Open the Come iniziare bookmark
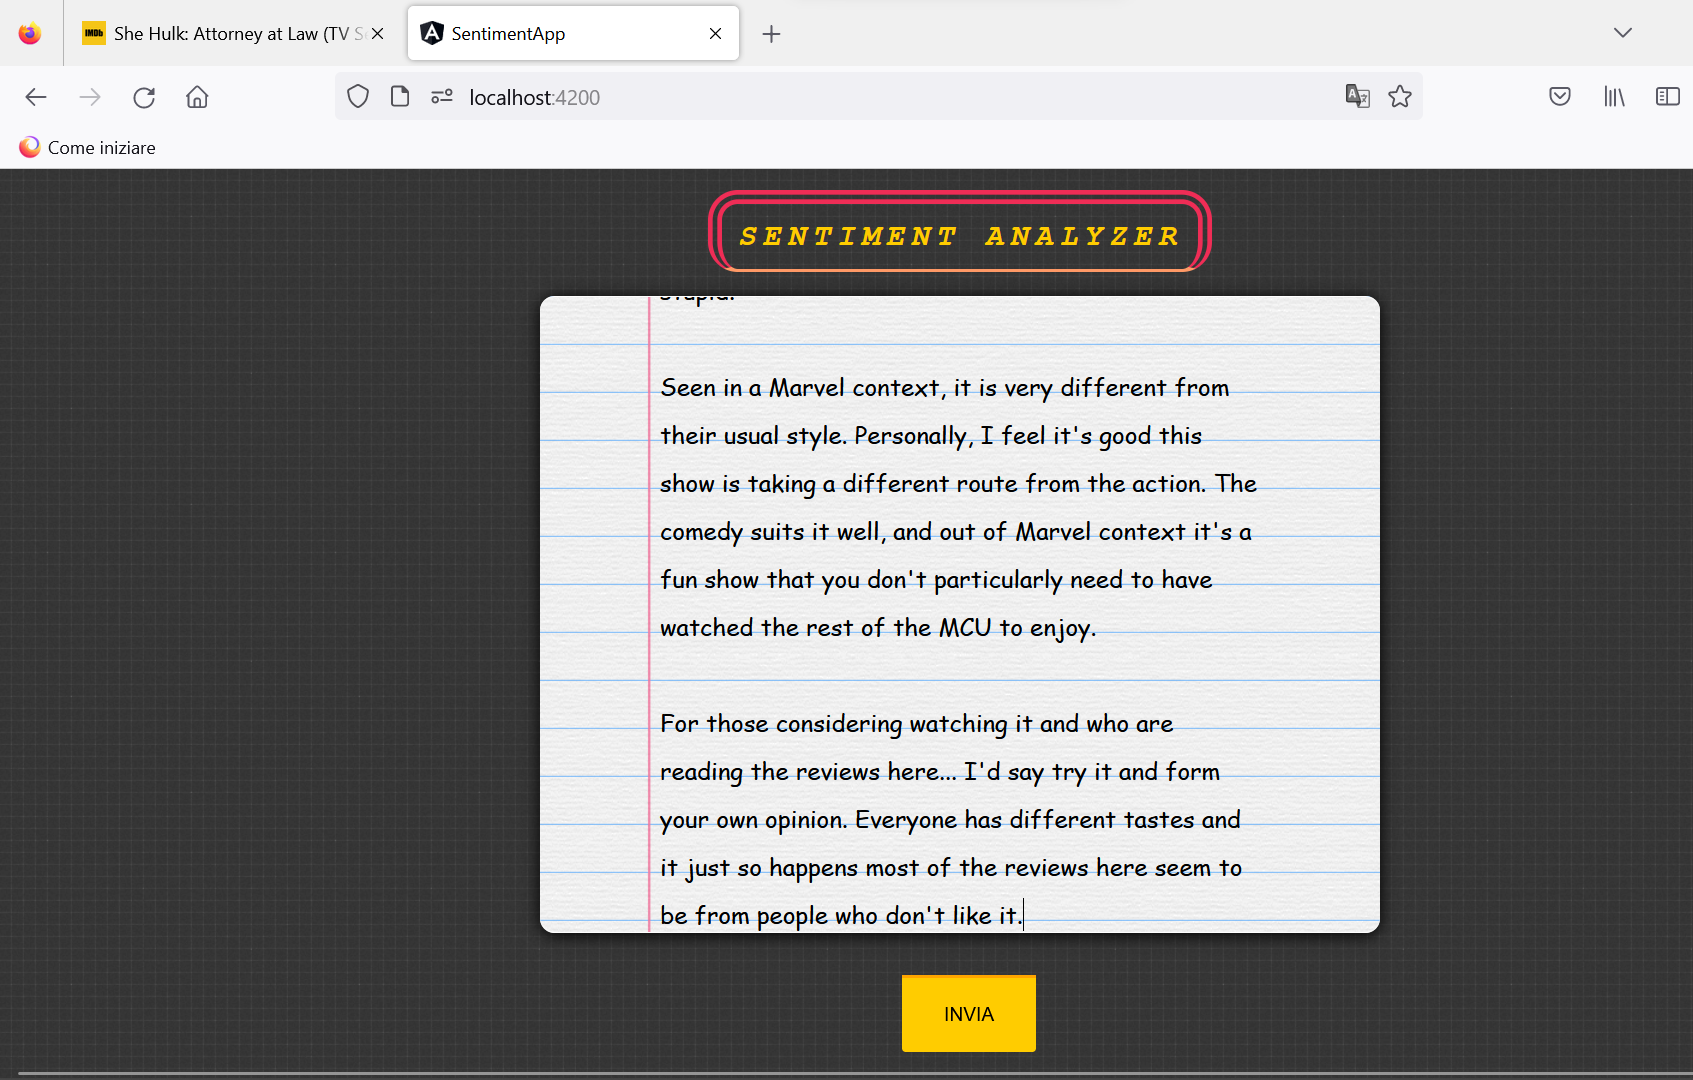The width and height of the screenshot is (1693, 1080). pyautogui.click(x=87, y=147)
